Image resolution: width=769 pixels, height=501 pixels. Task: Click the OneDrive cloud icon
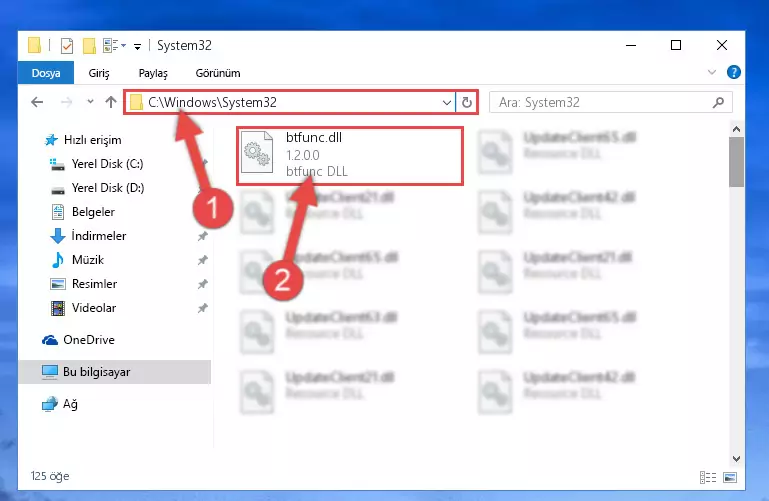tap(50, 340)
